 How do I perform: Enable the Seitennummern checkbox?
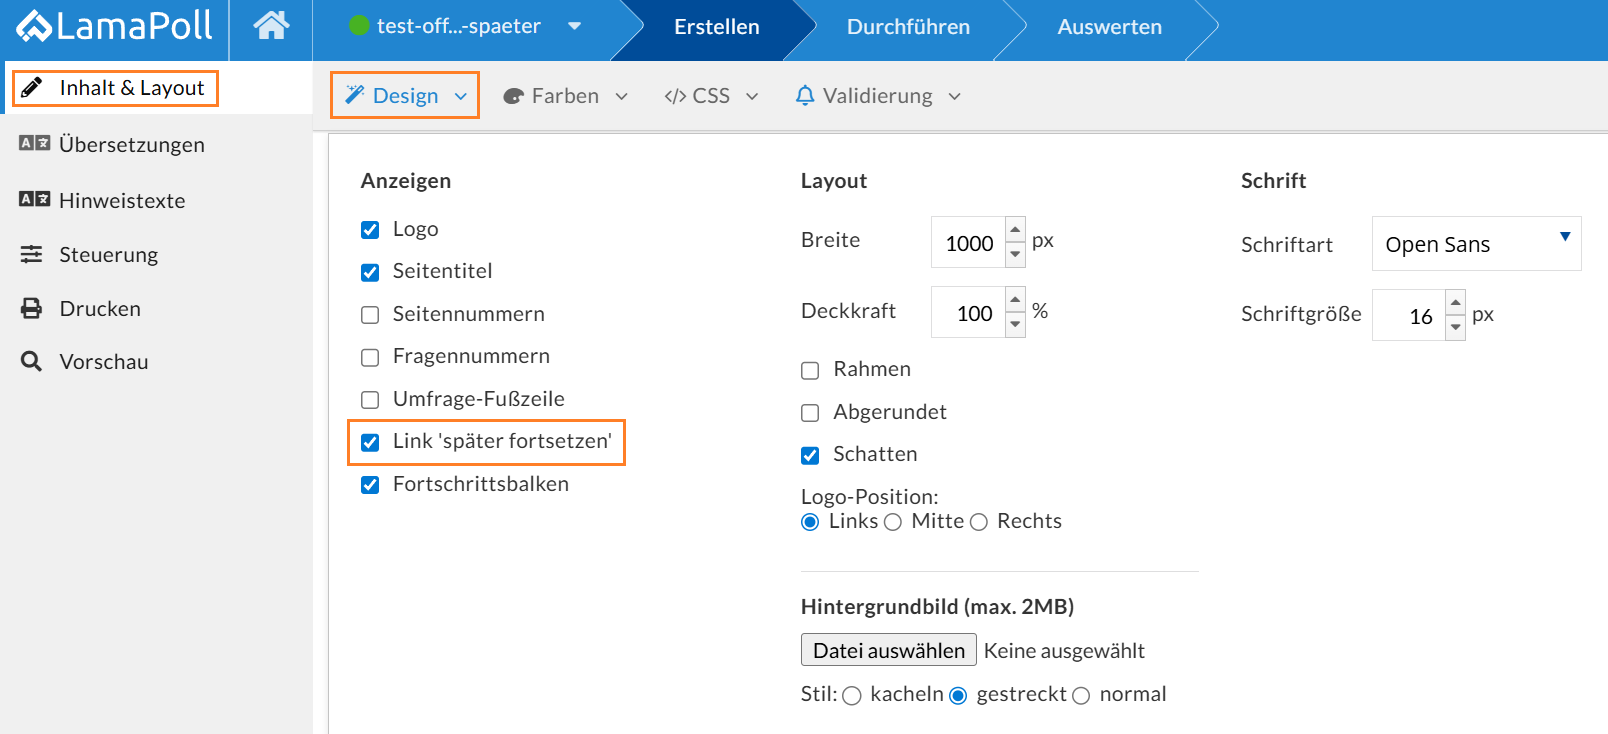[370, 315]
